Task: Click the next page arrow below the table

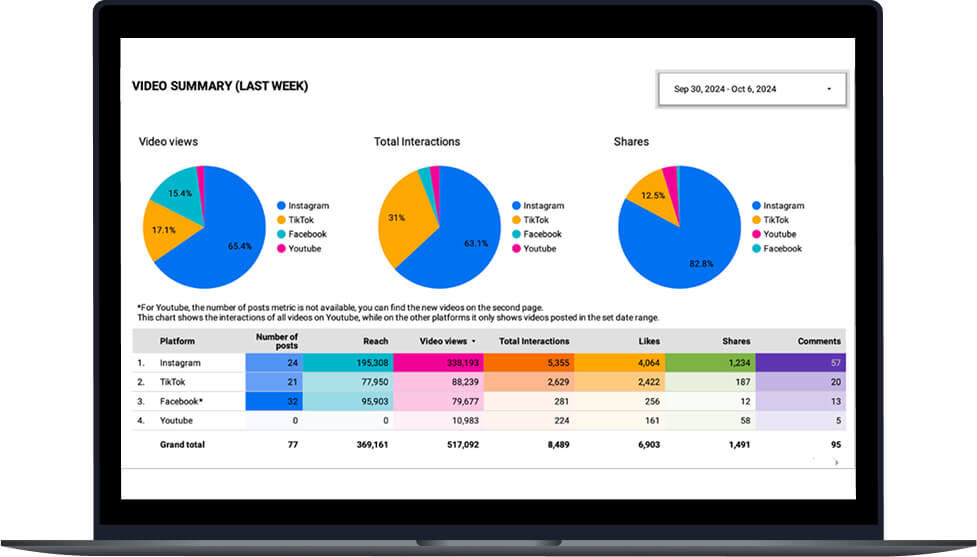Action: click(x=836, y=462)
